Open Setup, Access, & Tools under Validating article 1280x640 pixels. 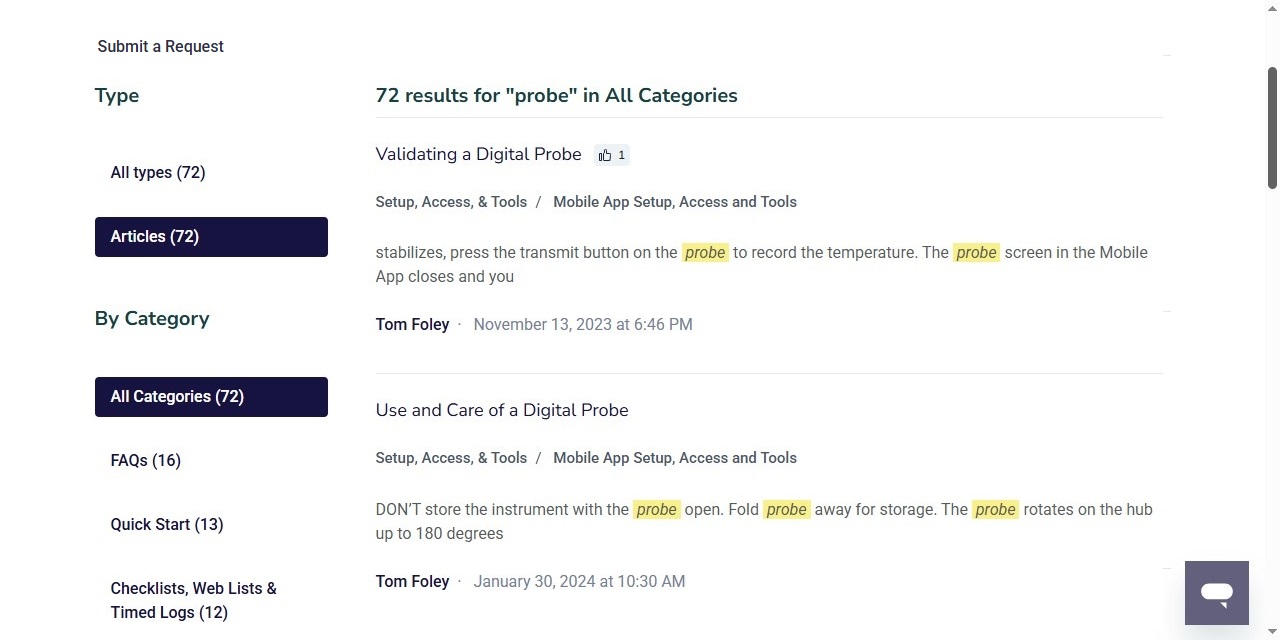tap(451, 202)
